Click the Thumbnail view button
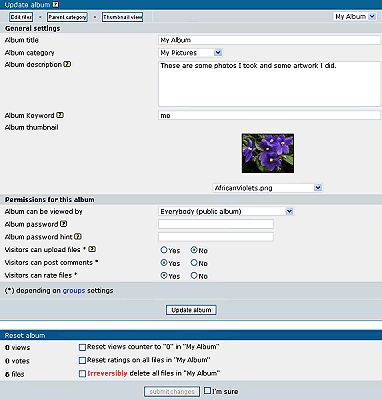 point(123,17)
